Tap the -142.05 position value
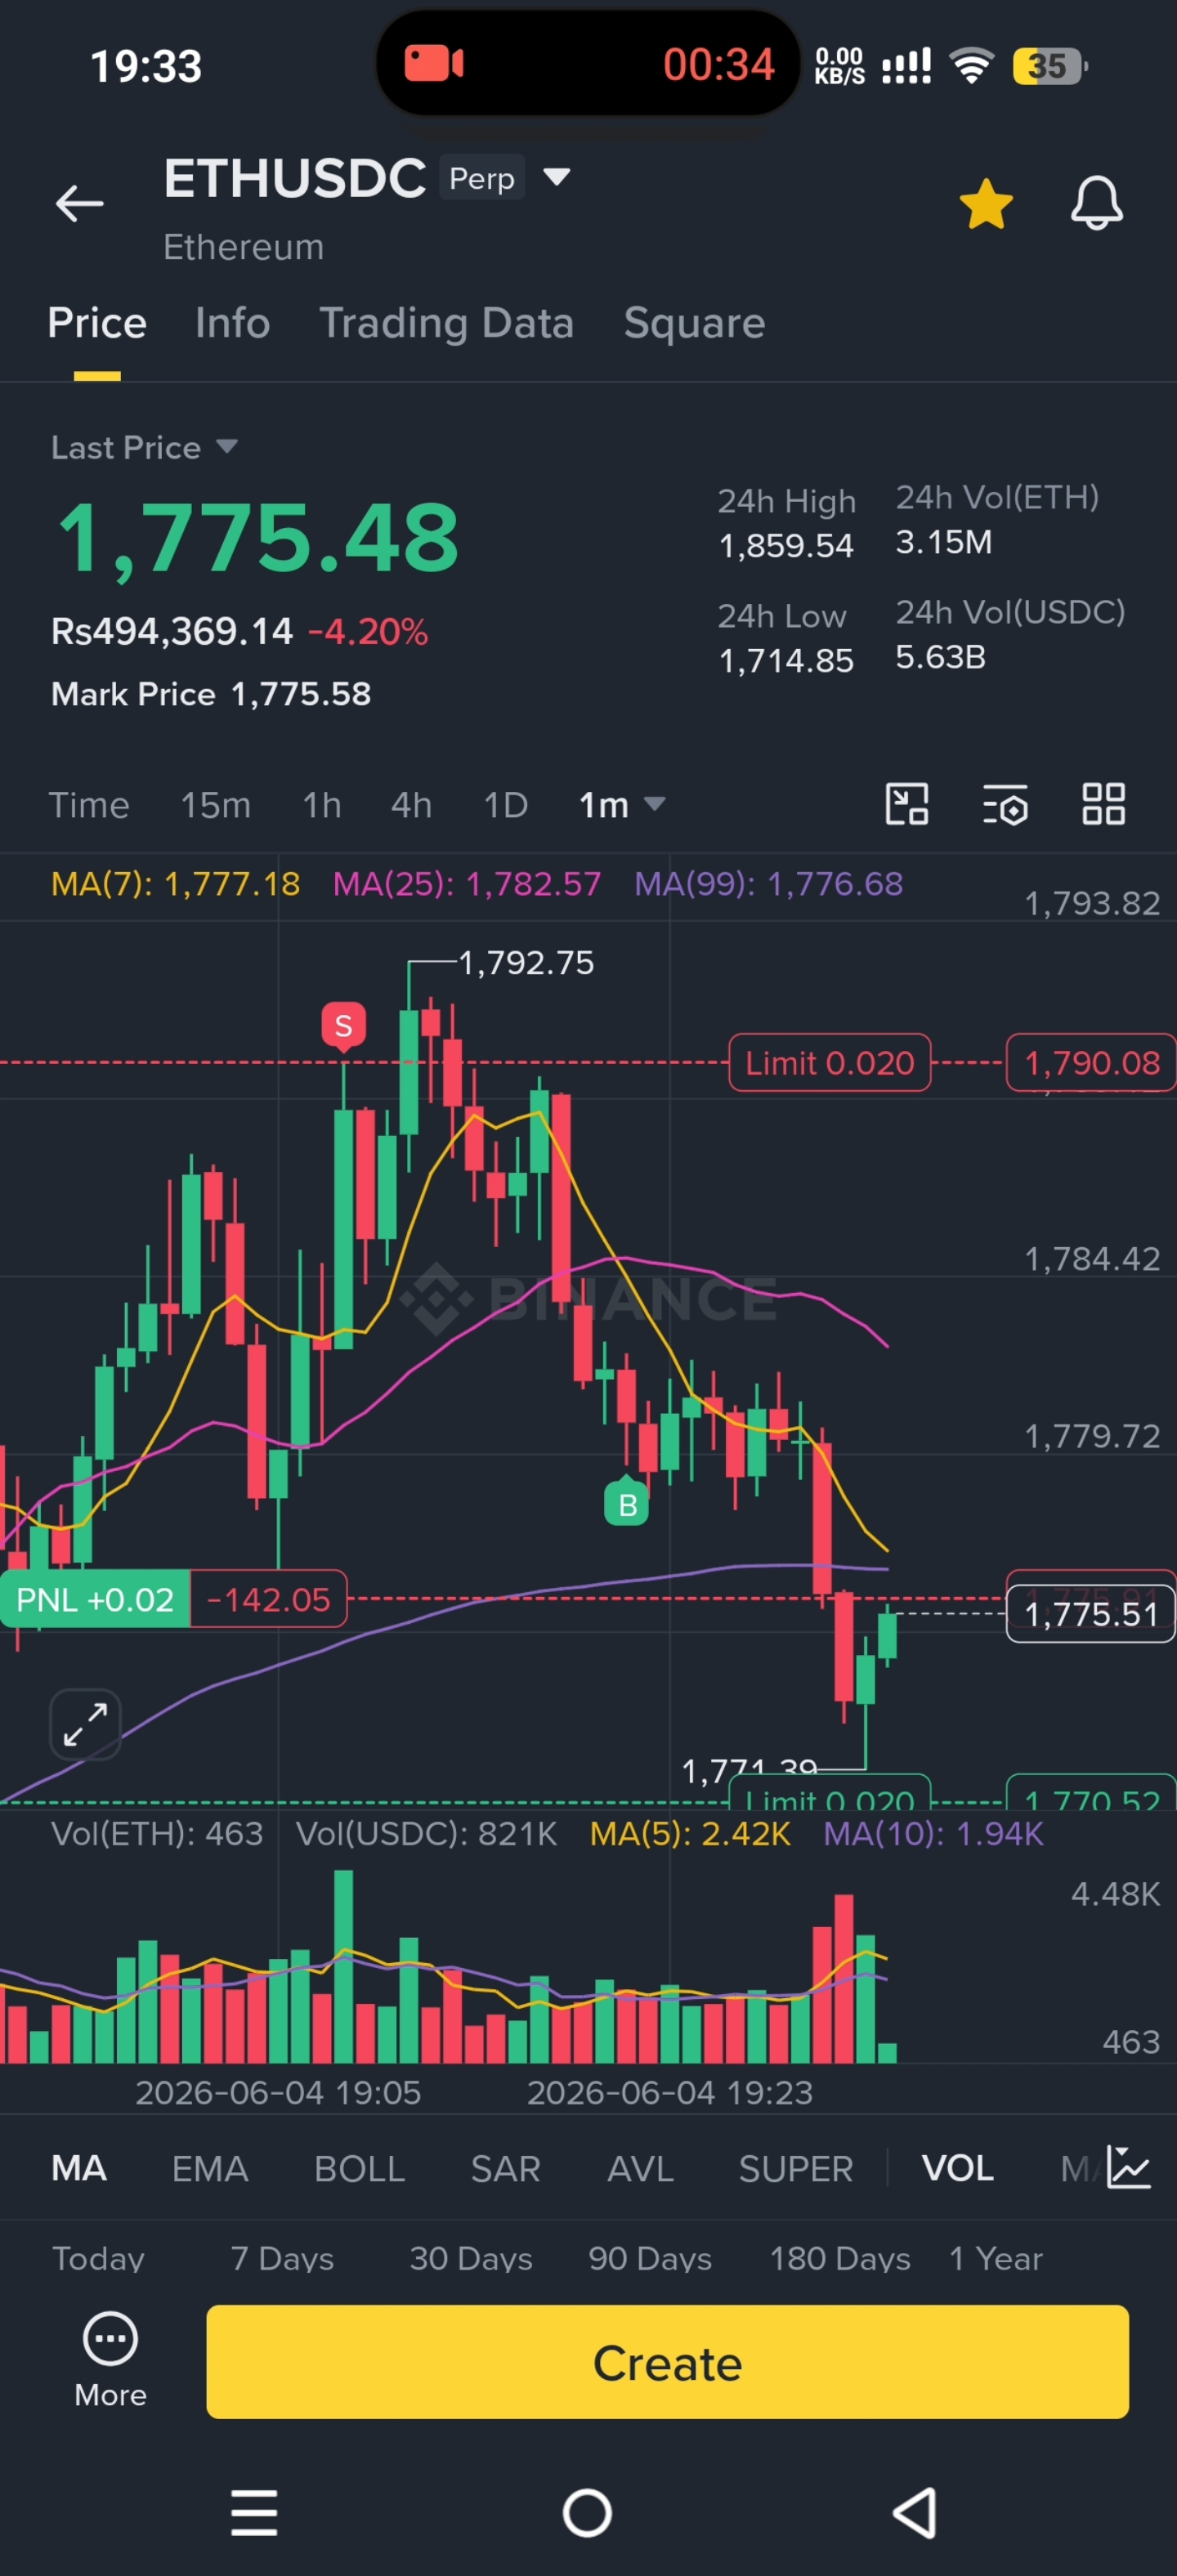The height and width of the screenshot is (2576, 1177). pyautogui.click(x=268, y=1599)
